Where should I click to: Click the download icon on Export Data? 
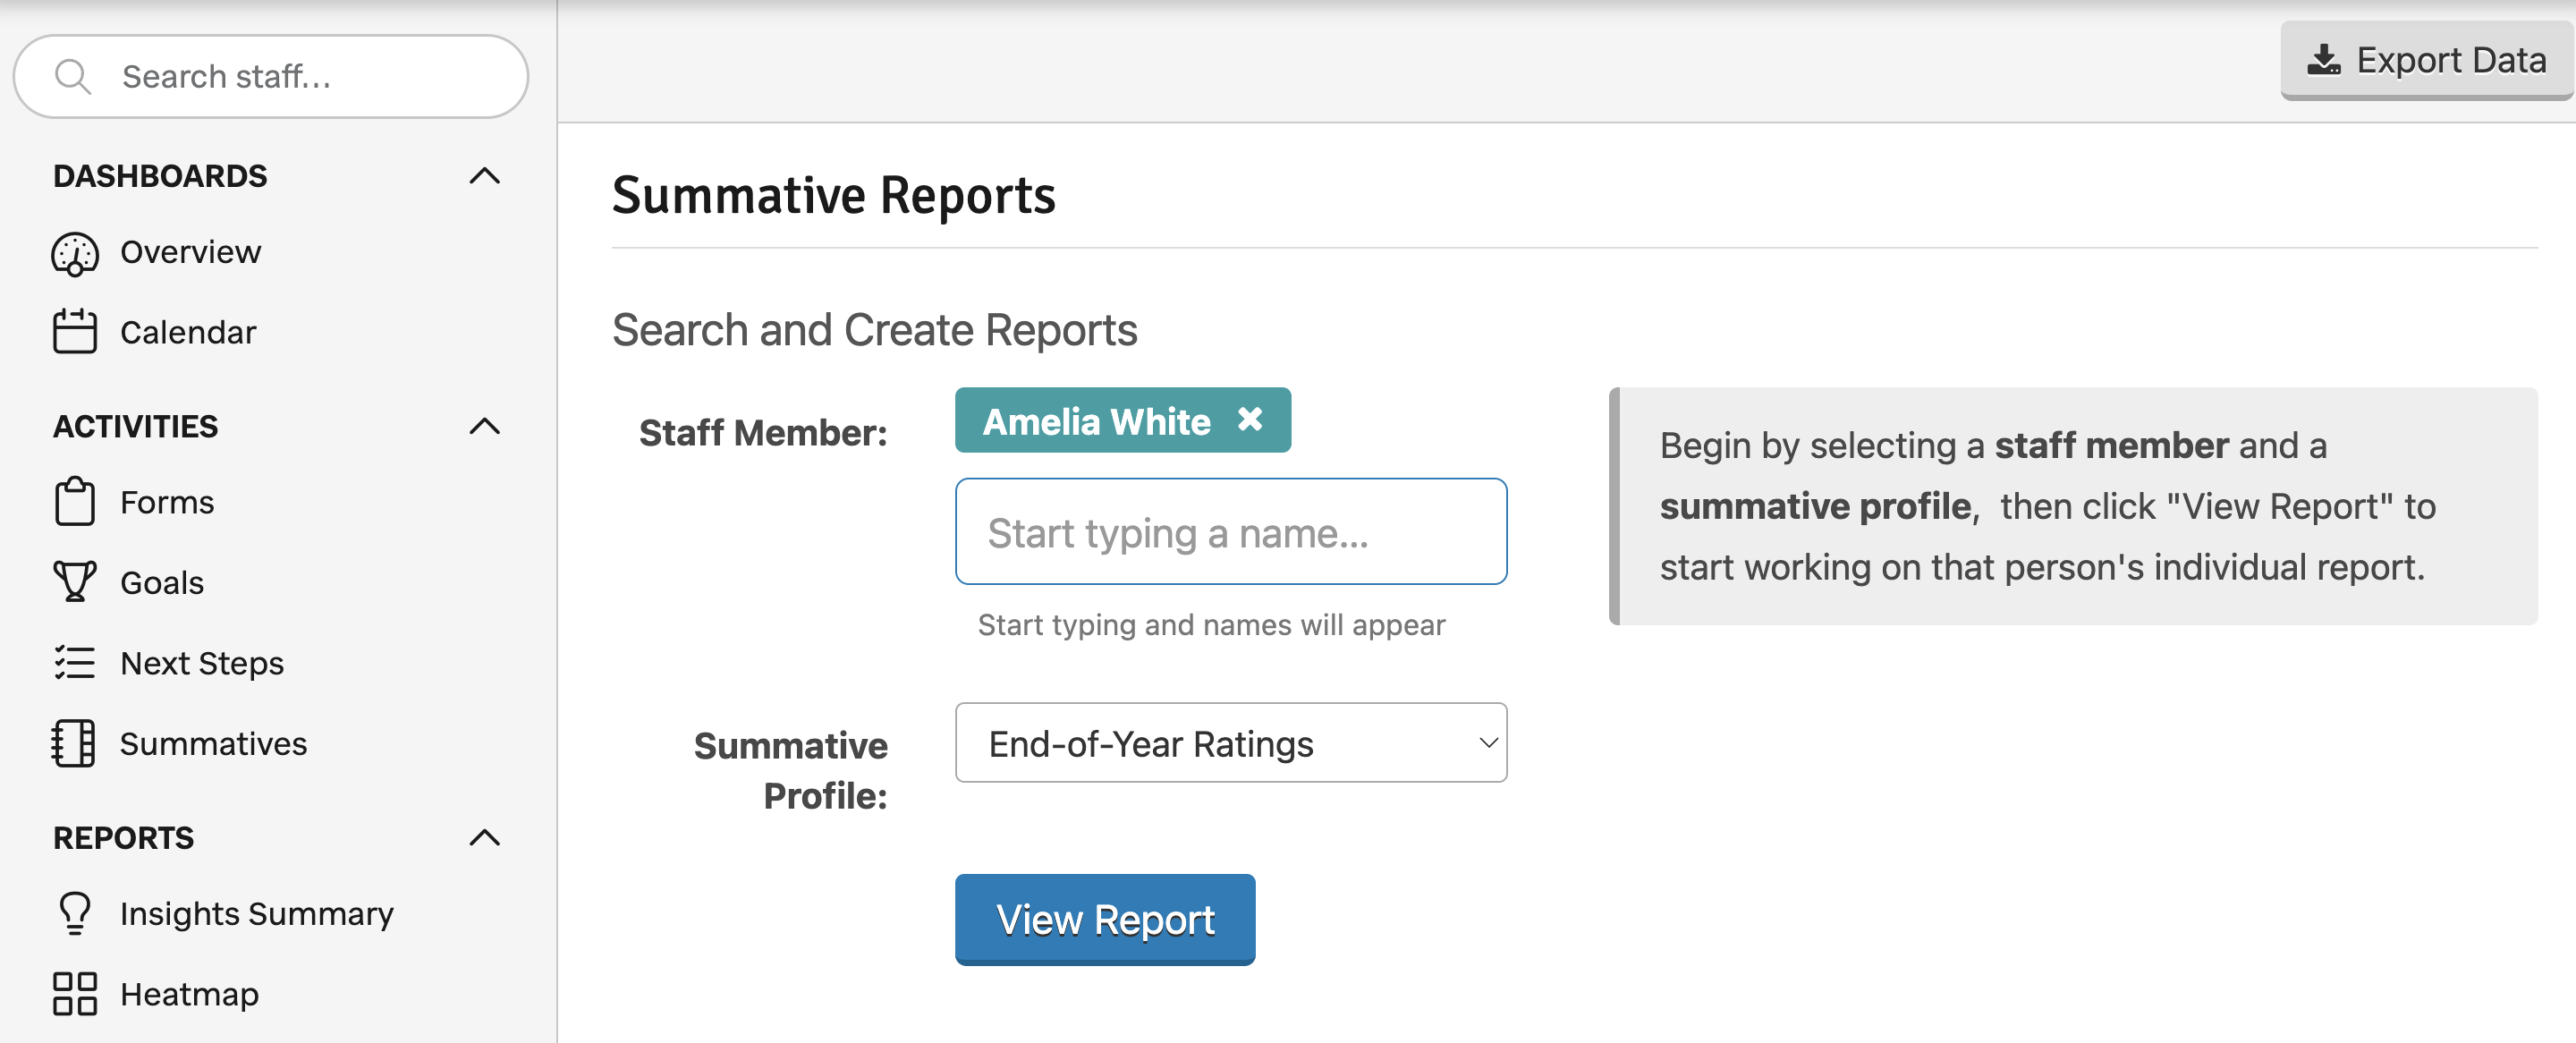(2323, 60)
